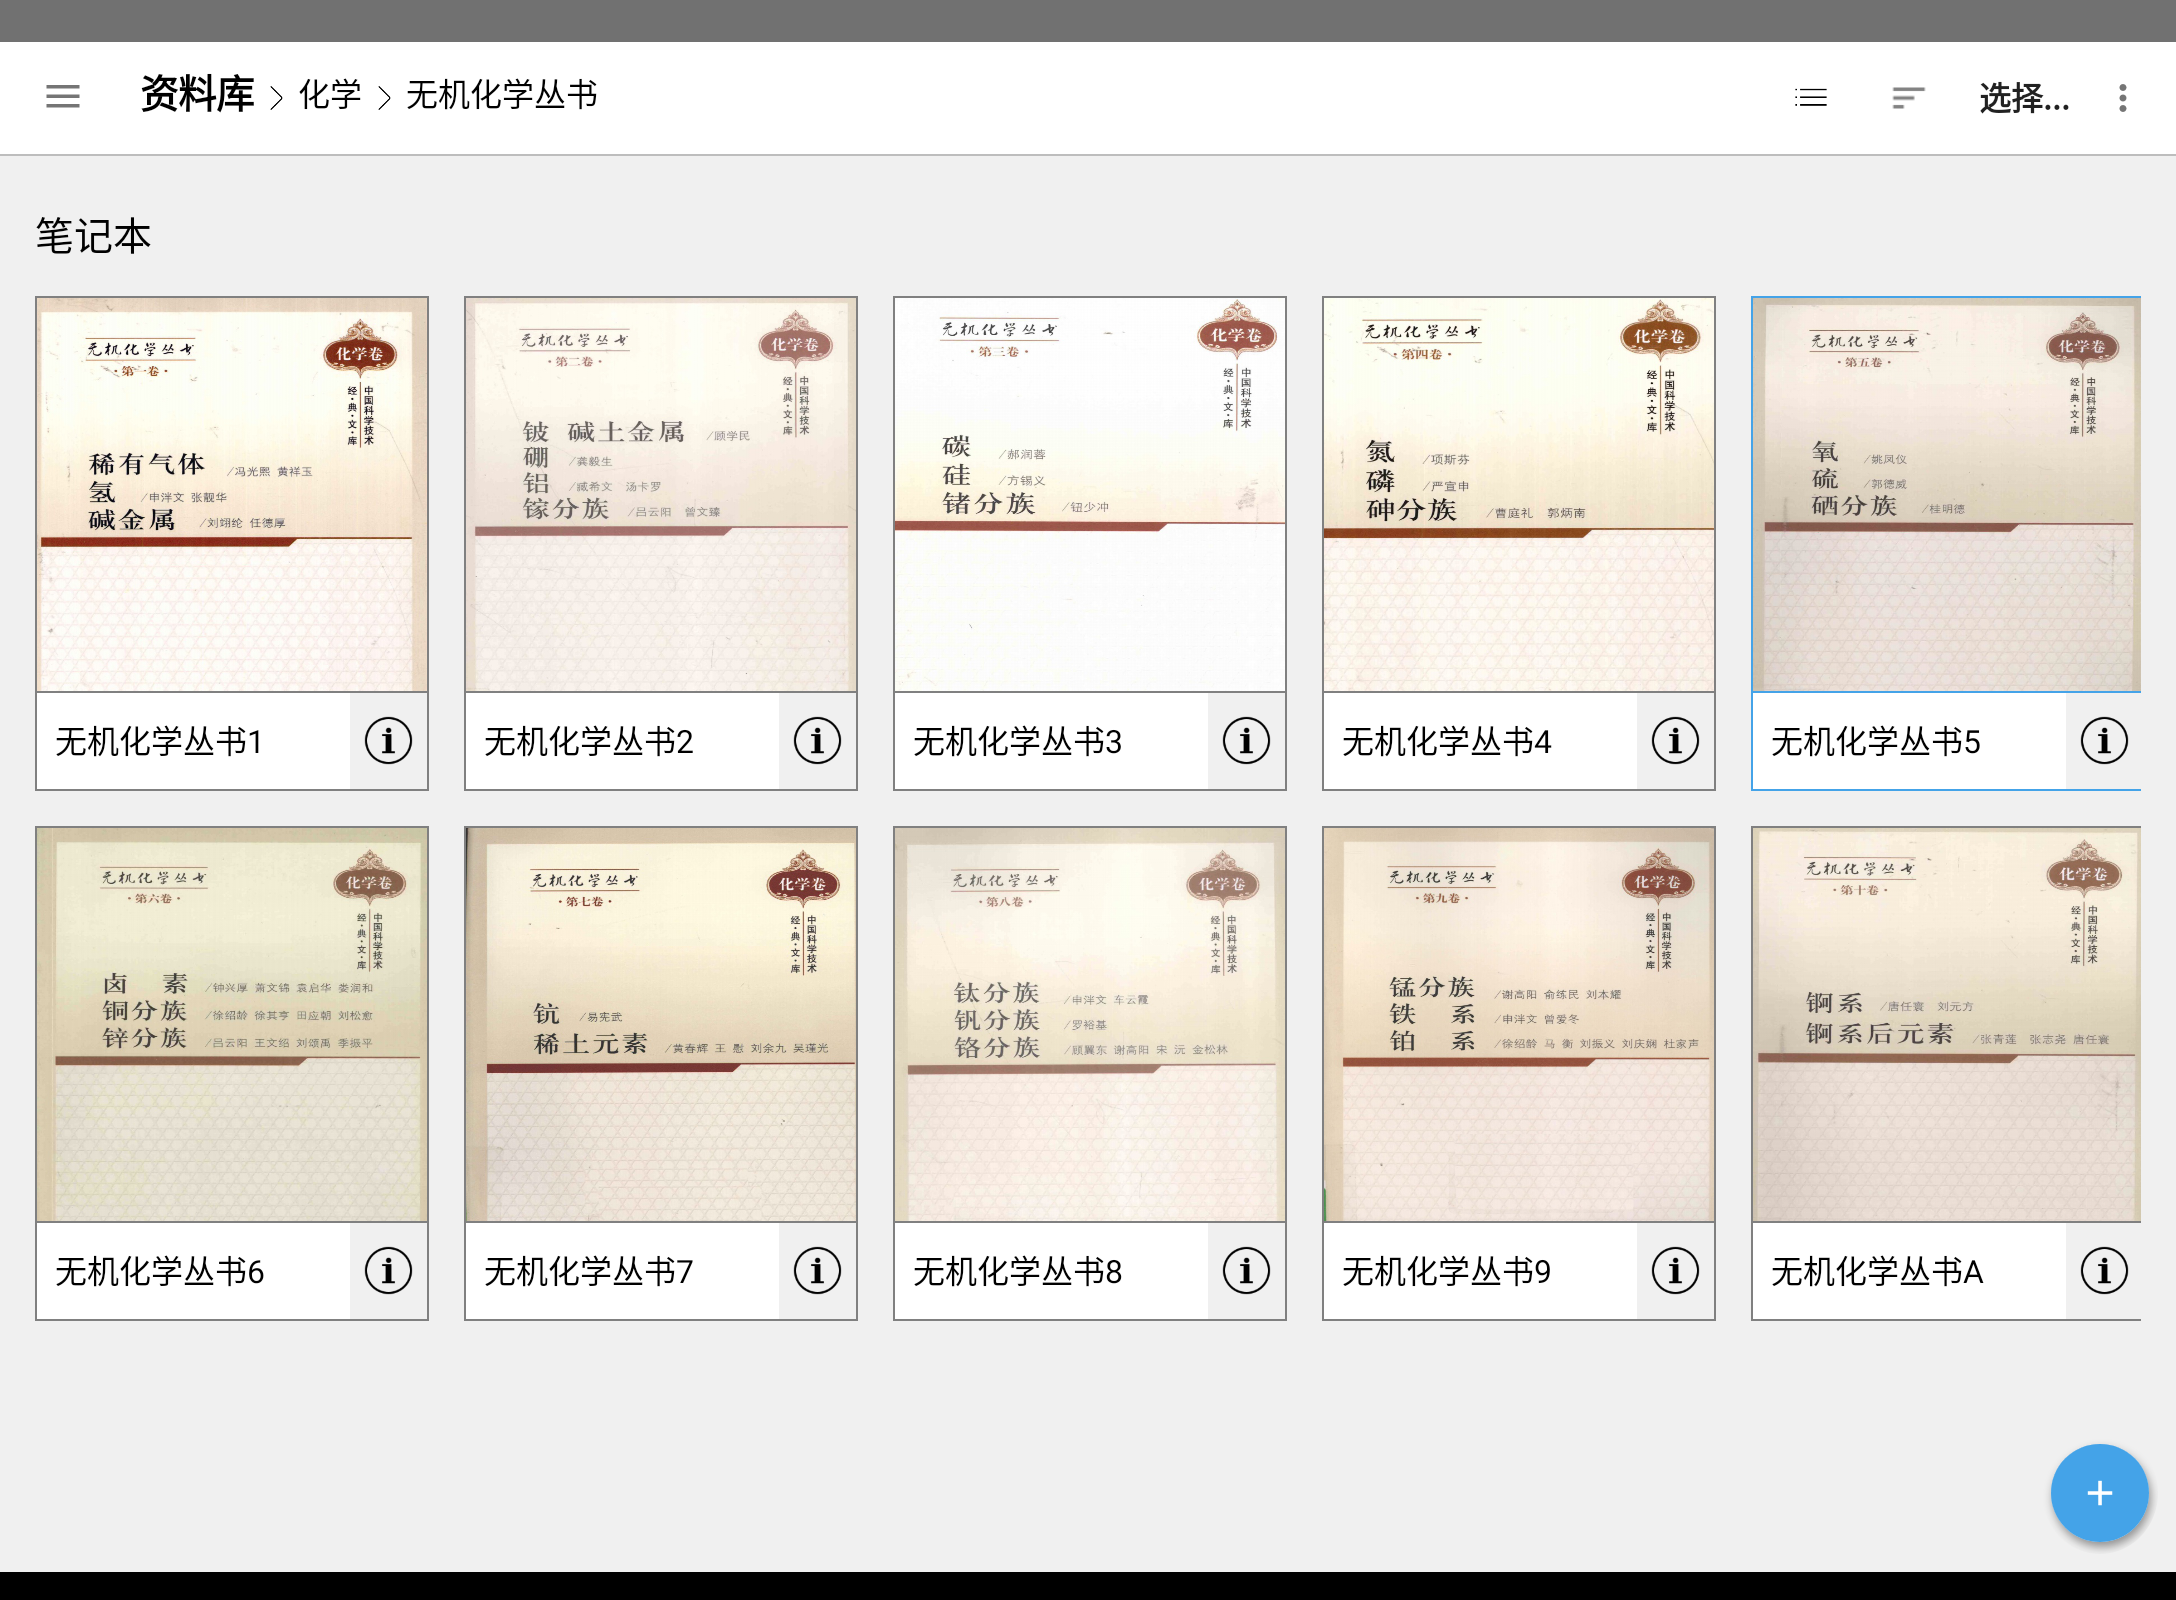Click the 无机化学丛书 breadcrumb title
The width and height of the screenshot is (2176, 1600).
tap(501, 95)
